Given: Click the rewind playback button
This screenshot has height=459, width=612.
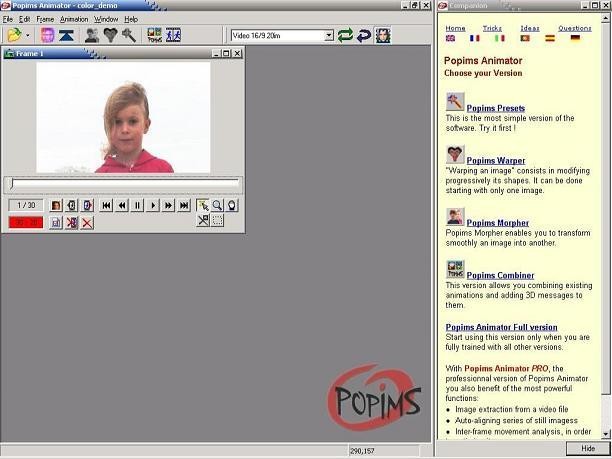Looking at the screenshot, I should coord(122,205).
